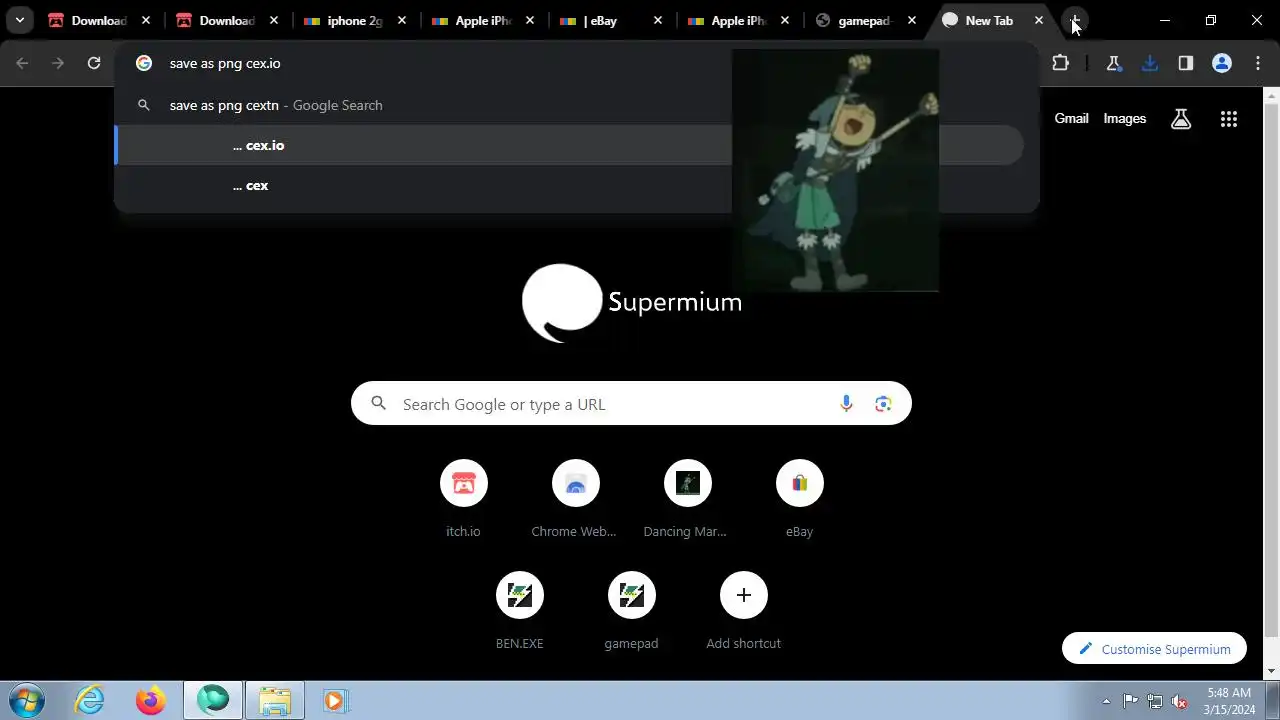Open the Images link
This screenshot has width=1280, height=720.
[1124, 118]
